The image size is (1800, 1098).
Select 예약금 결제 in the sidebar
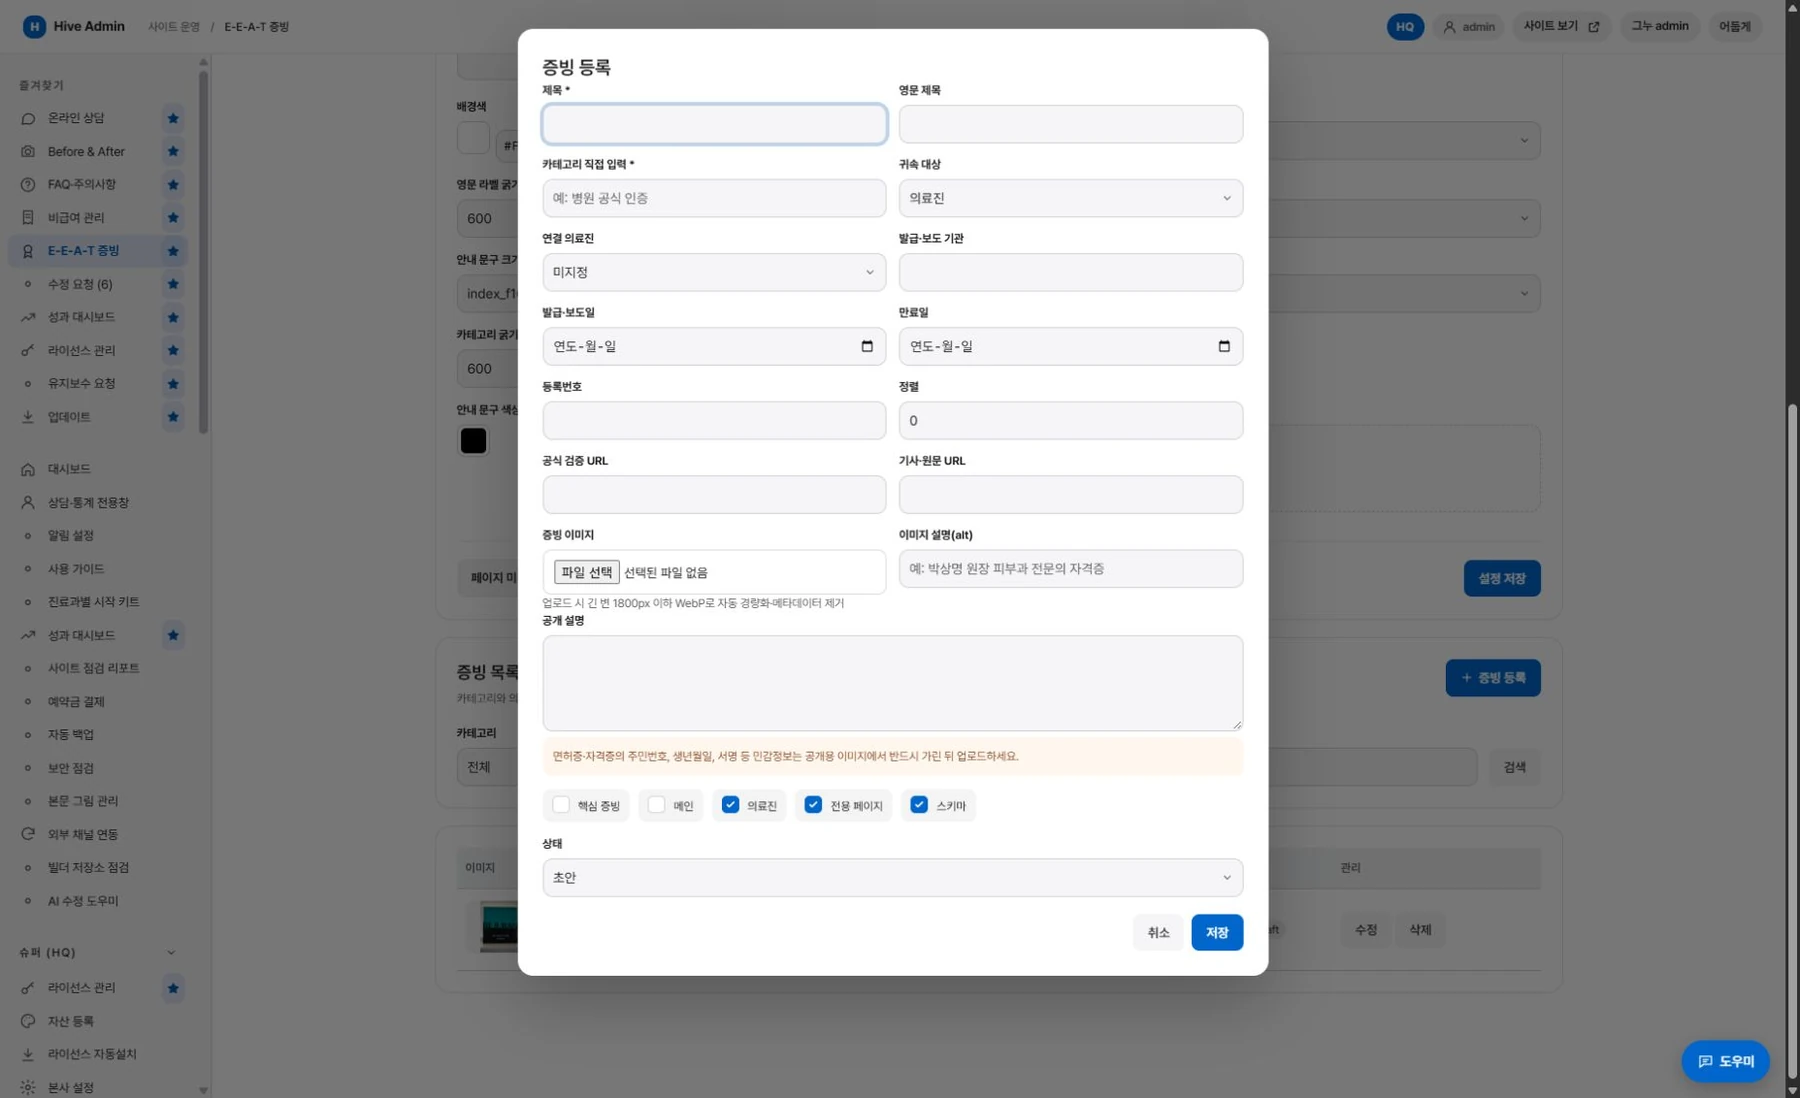76,702
